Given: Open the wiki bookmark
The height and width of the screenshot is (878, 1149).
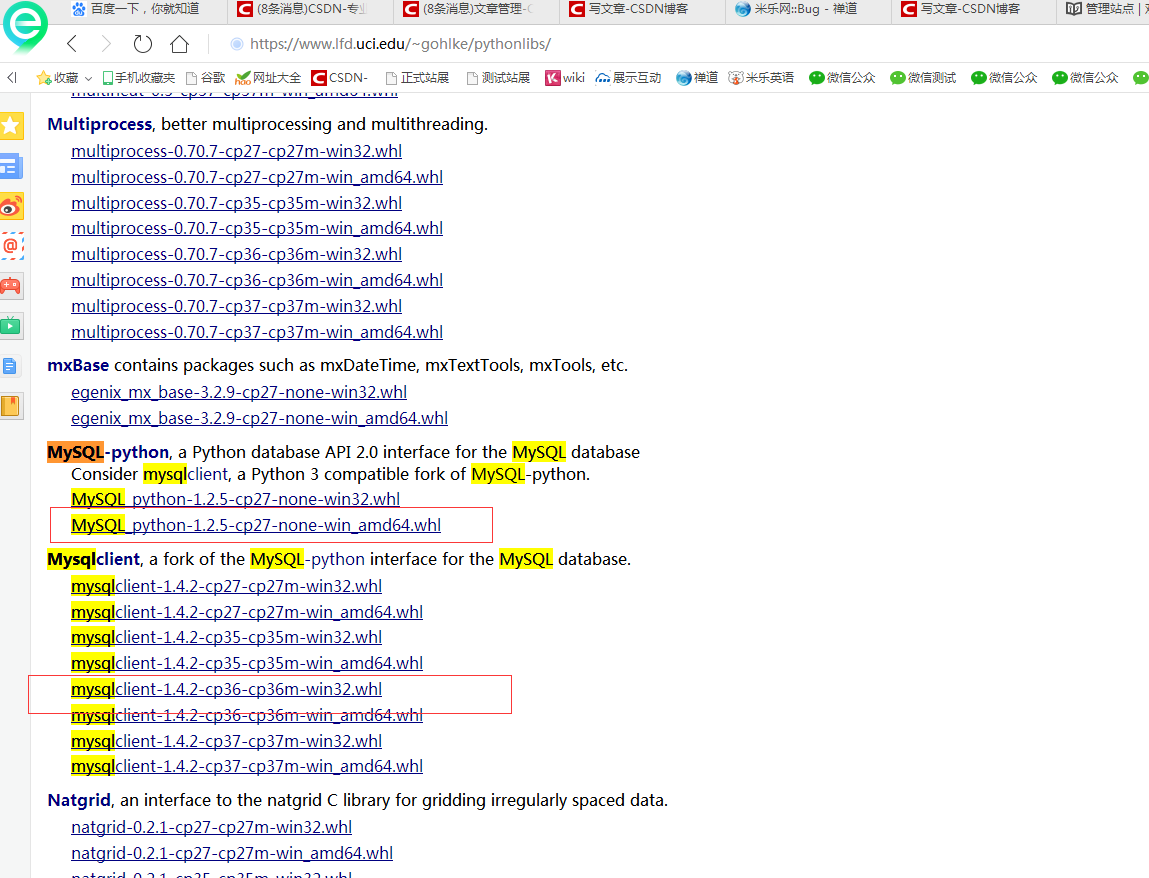Looking at the screenshot, I should pyautogui.click(x=565, y=78).
